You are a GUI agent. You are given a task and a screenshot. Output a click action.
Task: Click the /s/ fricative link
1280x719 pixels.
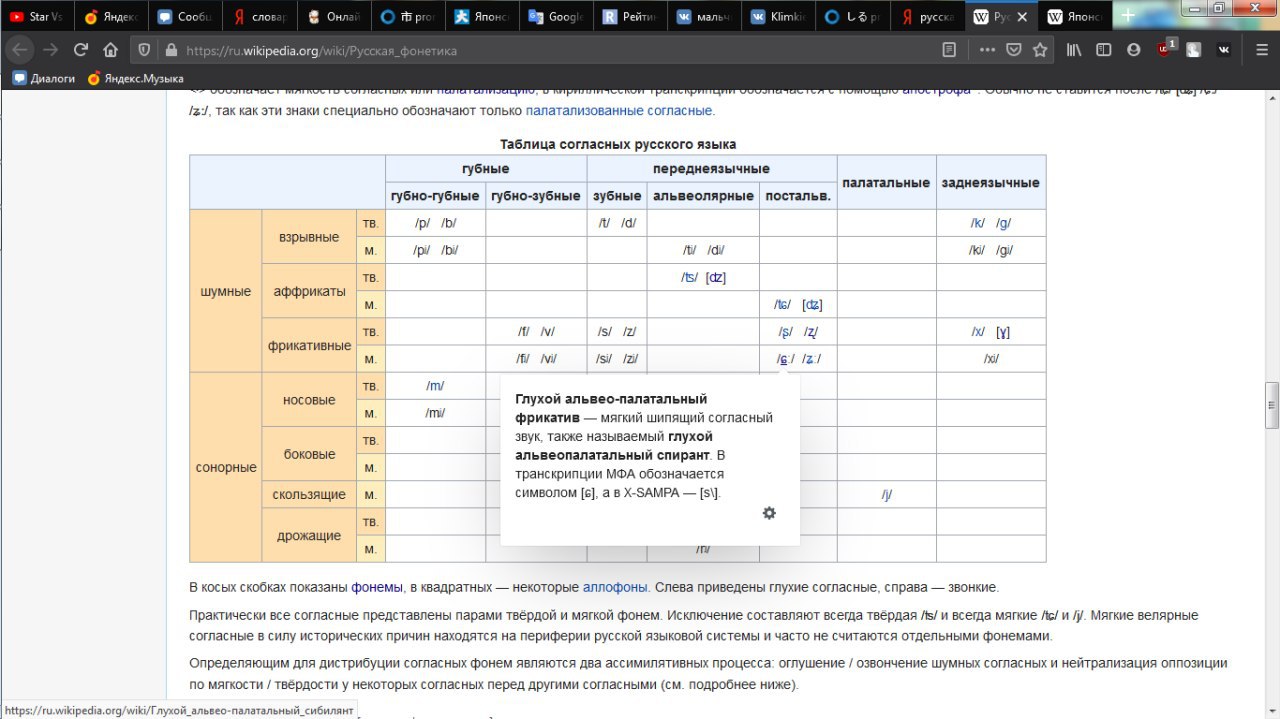[604, 332]
